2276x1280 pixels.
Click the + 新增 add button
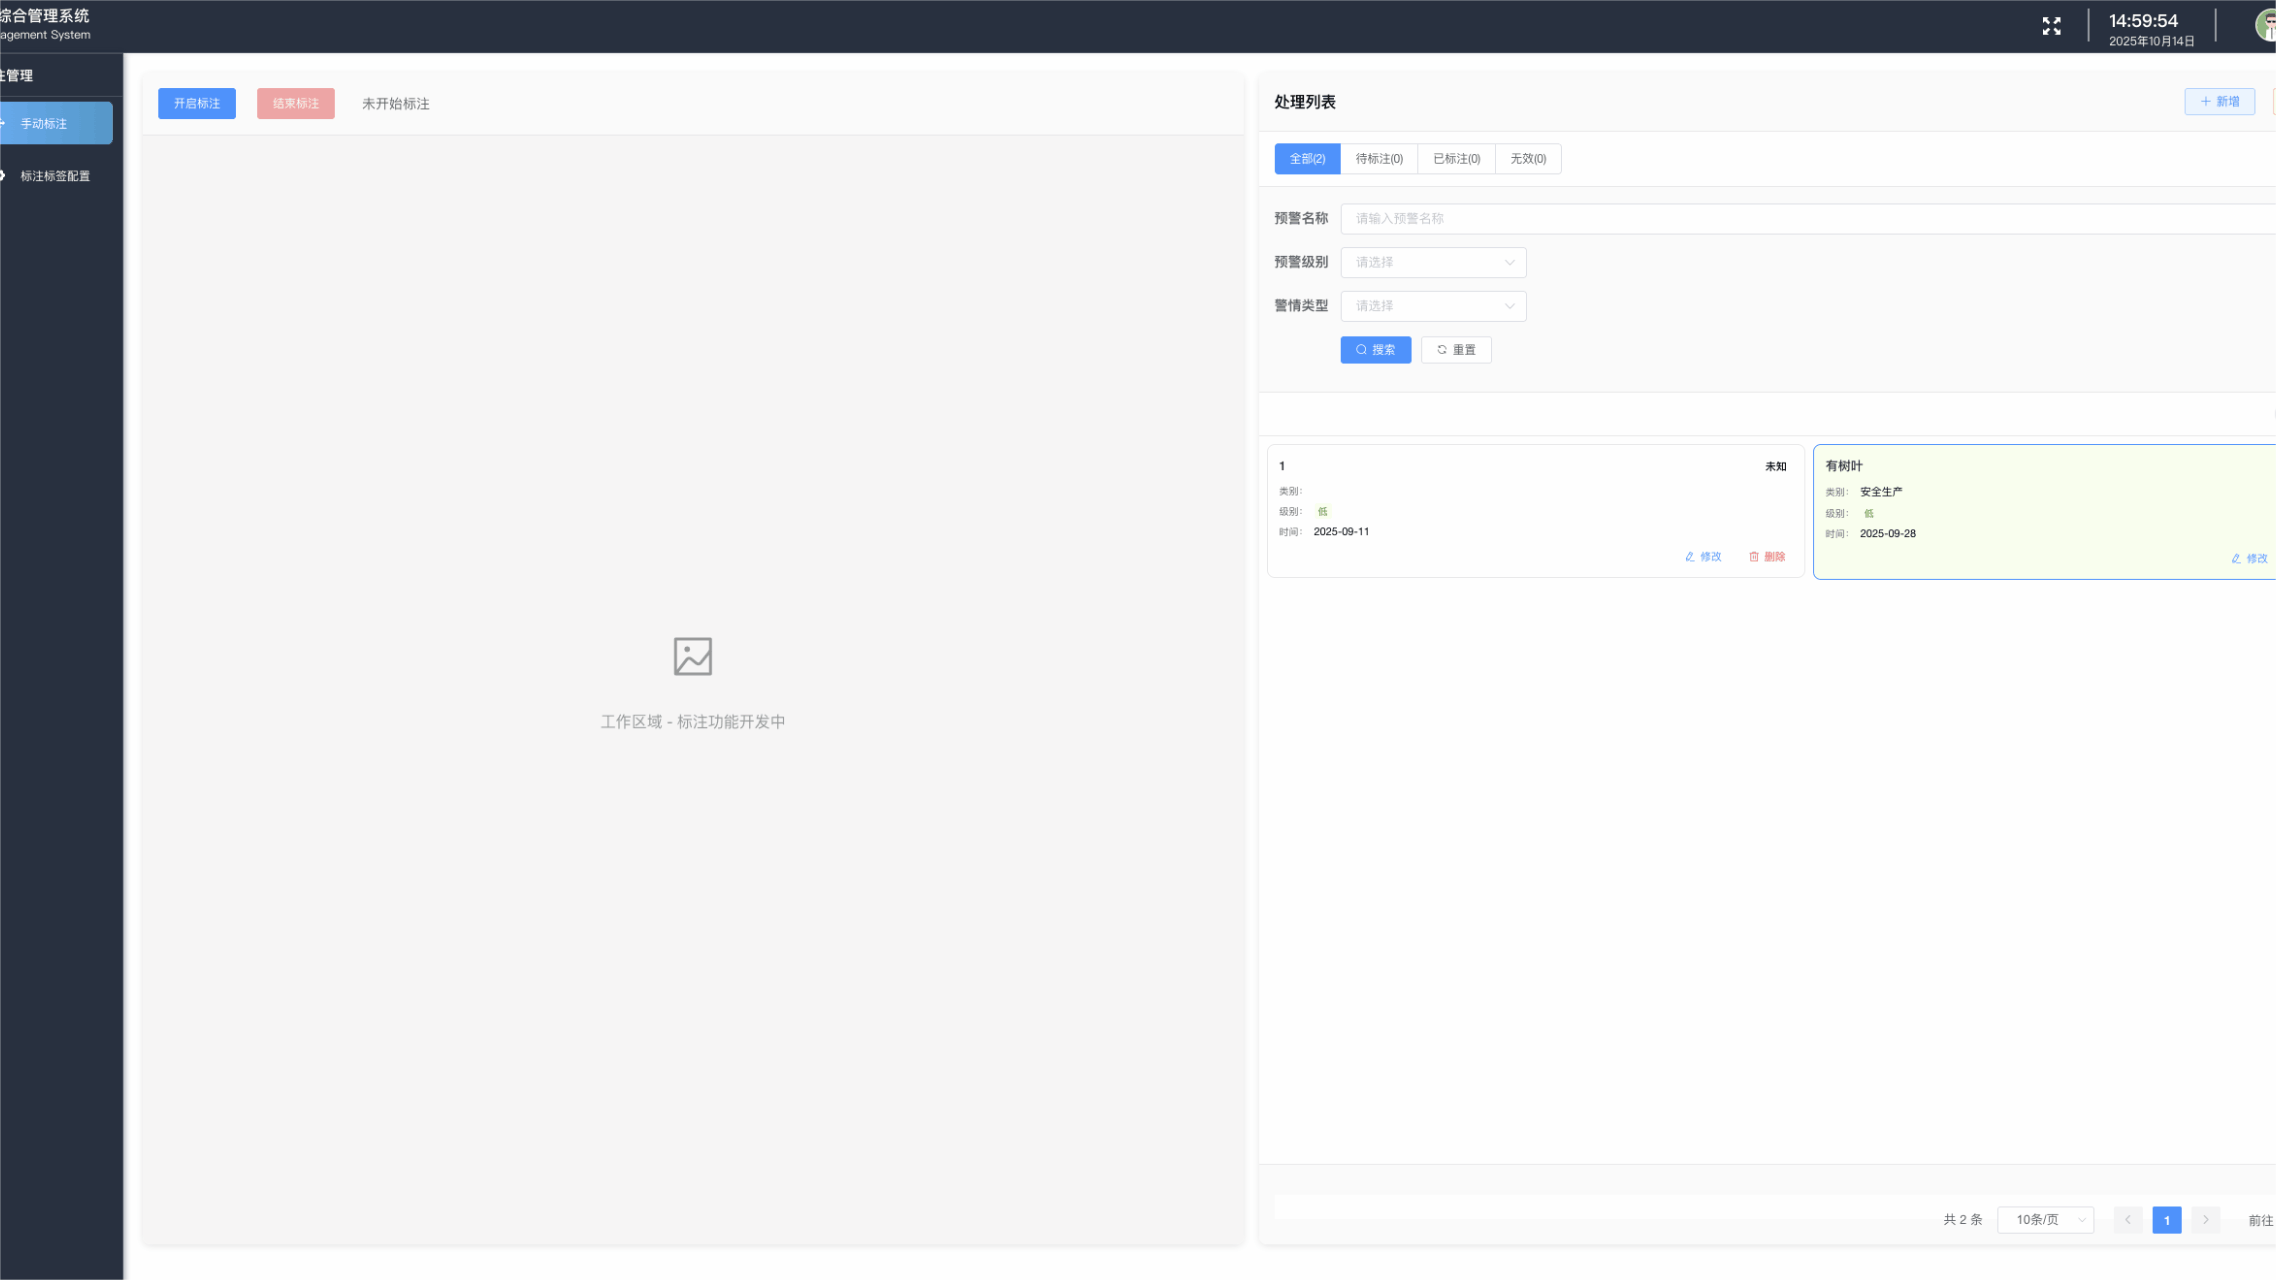(x=2219, y=102)
